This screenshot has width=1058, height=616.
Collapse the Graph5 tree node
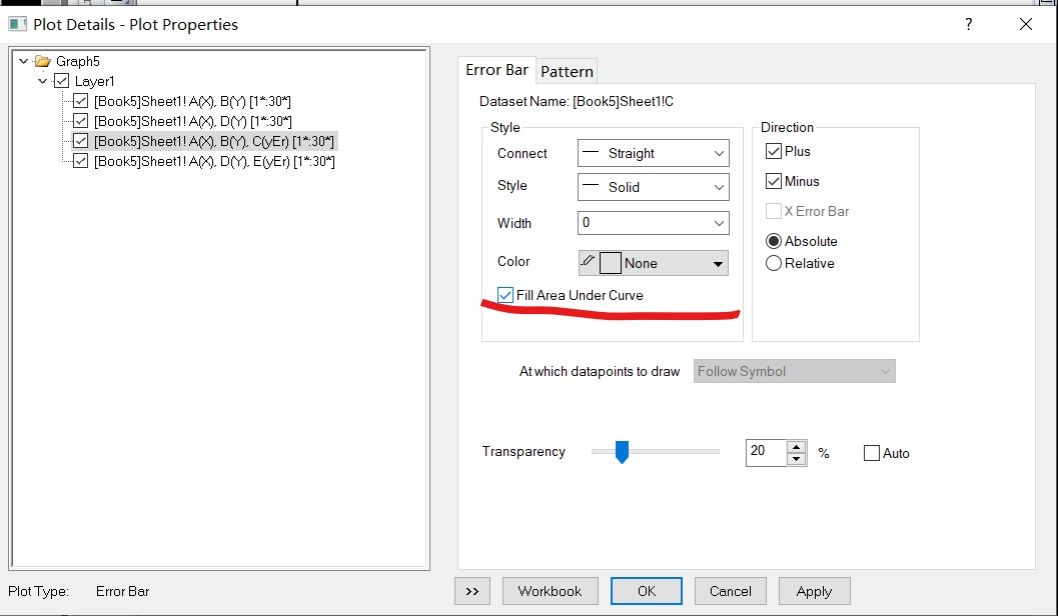(24, 61)
